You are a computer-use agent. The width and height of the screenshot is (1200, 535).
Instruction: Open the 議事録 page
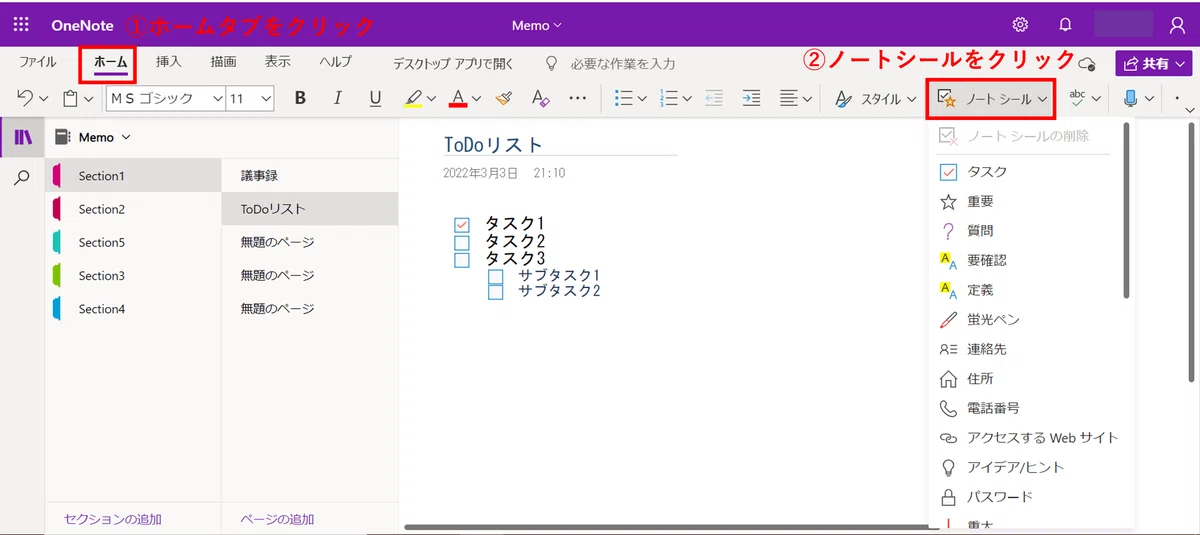[x=310, y=176]
